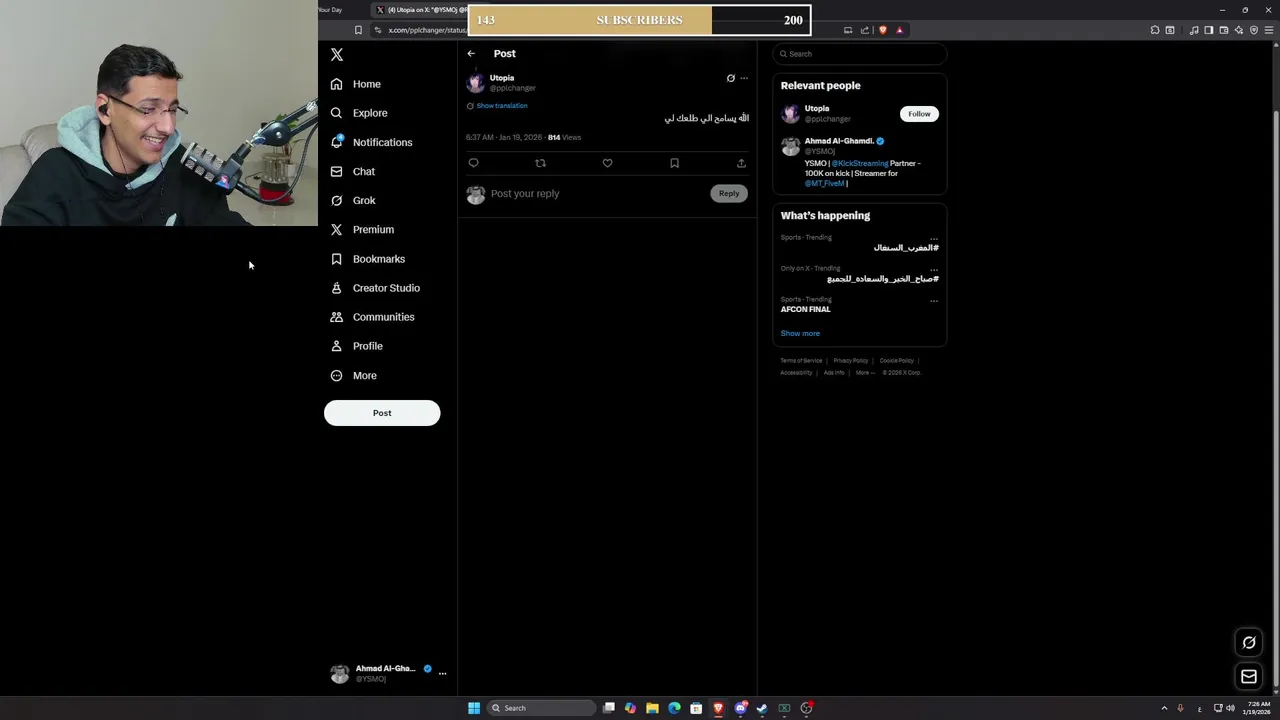Click the X search box

click(859, 54)
